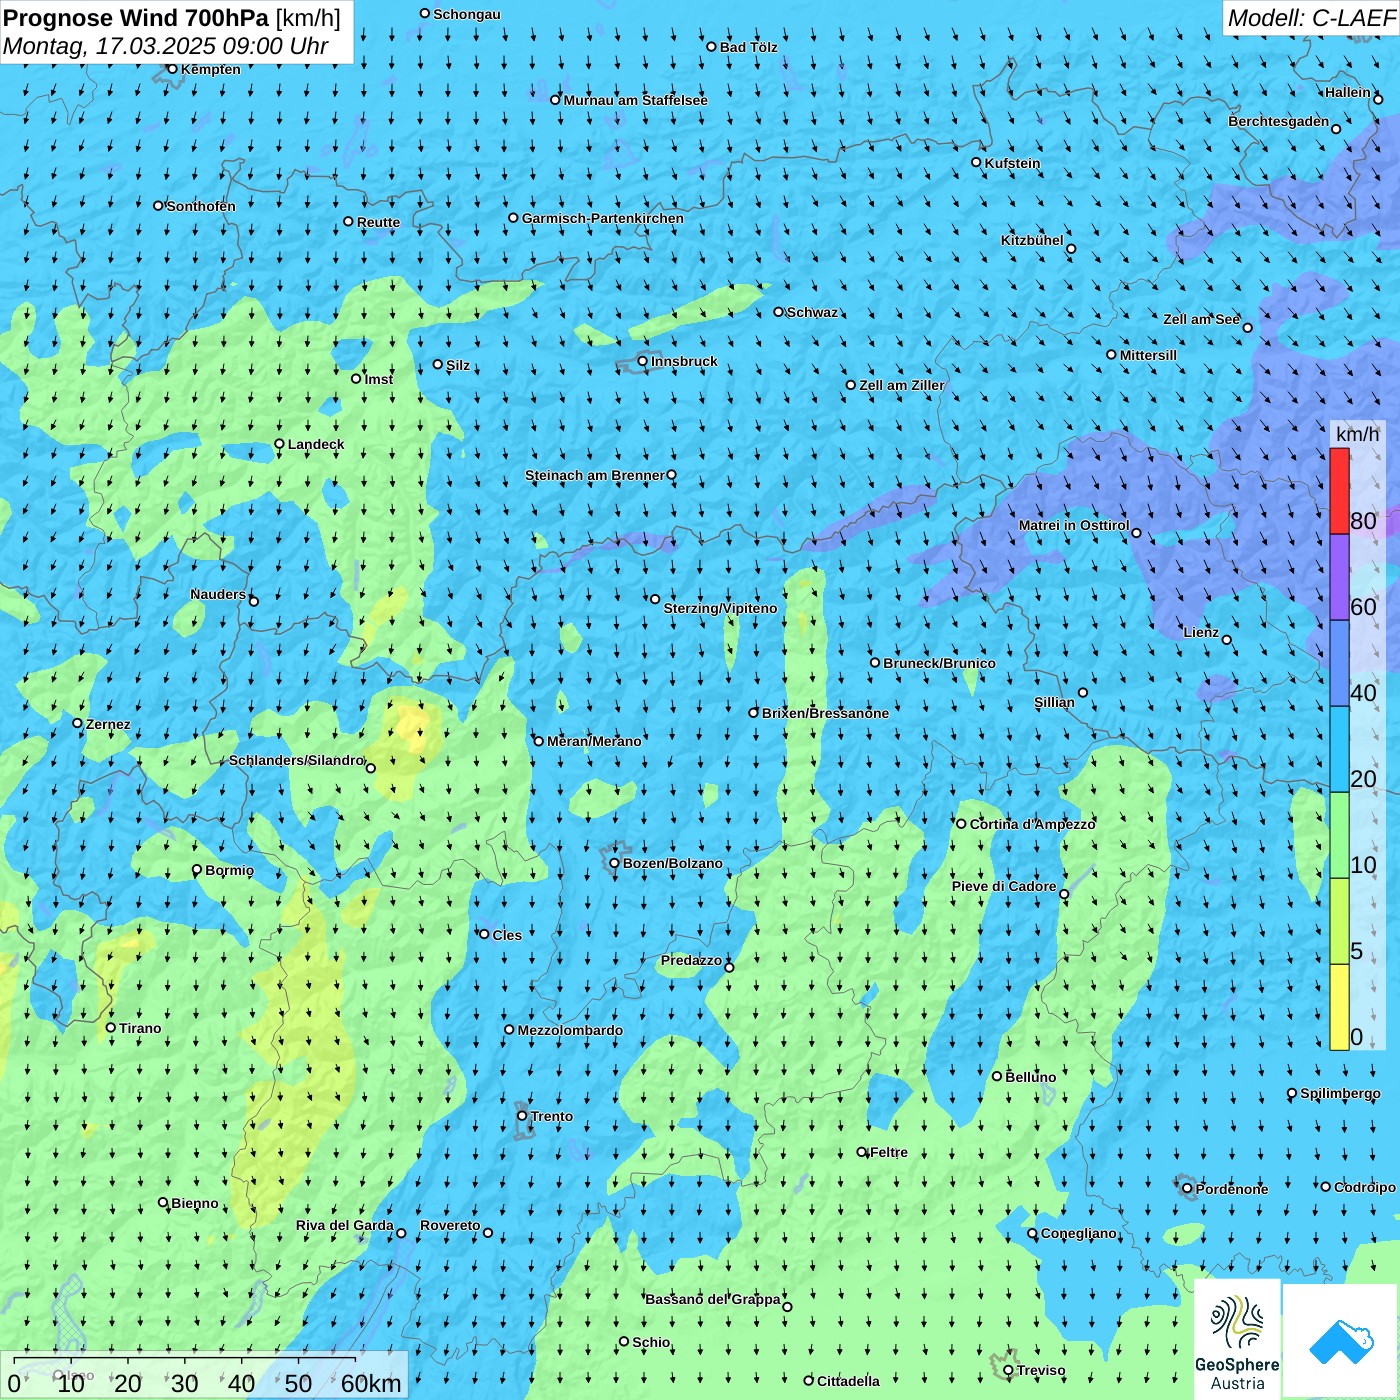
Task: Click the Kufstein station dot
Action: [x=976, y=162]
